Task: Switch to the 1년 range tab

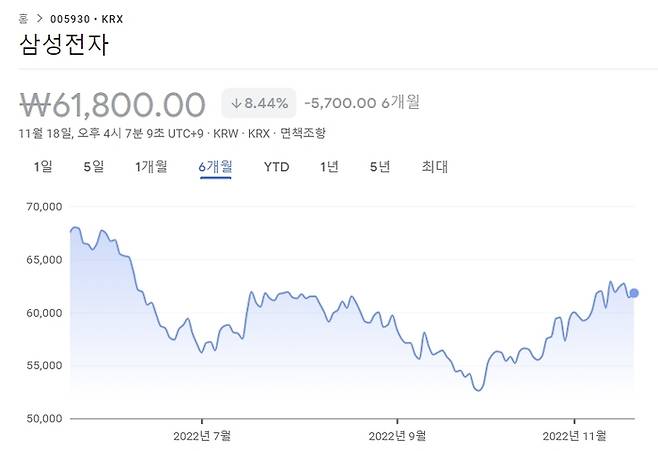Action: pyautogui.click(x=329, y=167)
